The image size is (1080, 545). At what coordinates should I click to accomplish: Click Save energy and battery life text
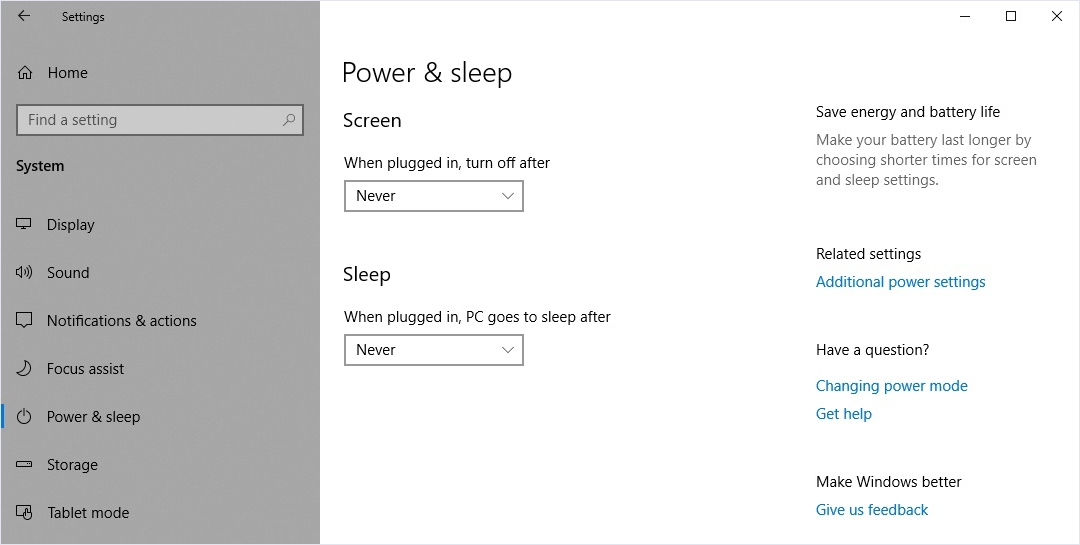tap(908, 112)
